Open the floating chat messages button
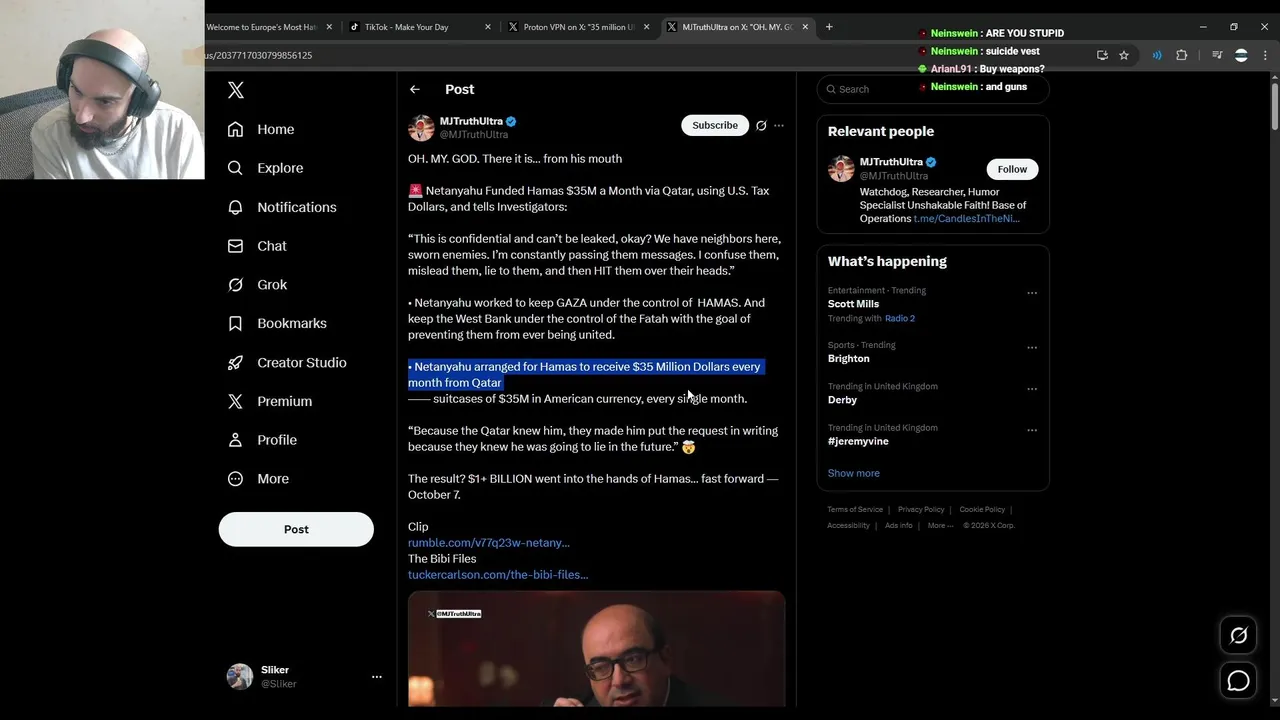The height and width of the screenshot is (720, 1280). pos(1238,681)
